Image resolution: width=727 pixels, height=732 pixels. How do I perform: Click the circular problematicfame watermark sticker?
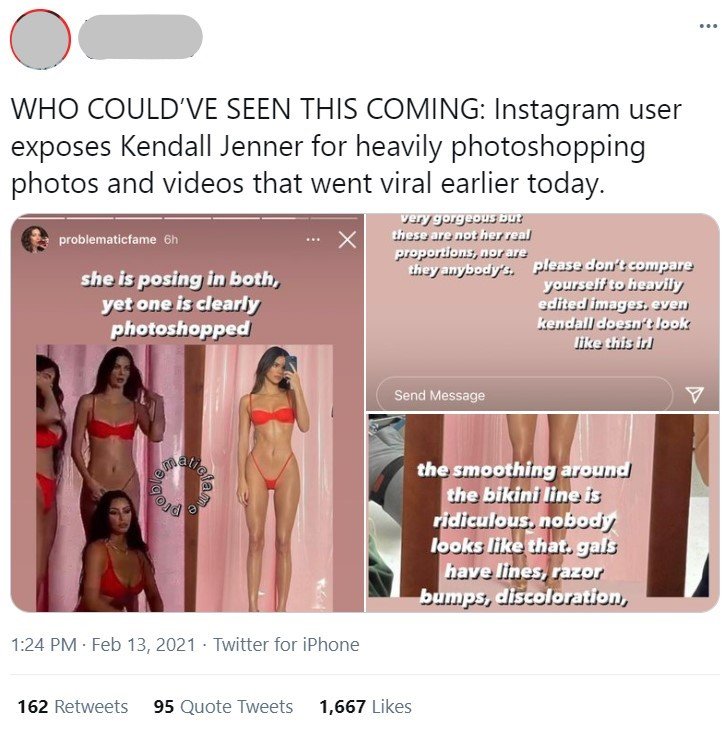pos(181,486)
